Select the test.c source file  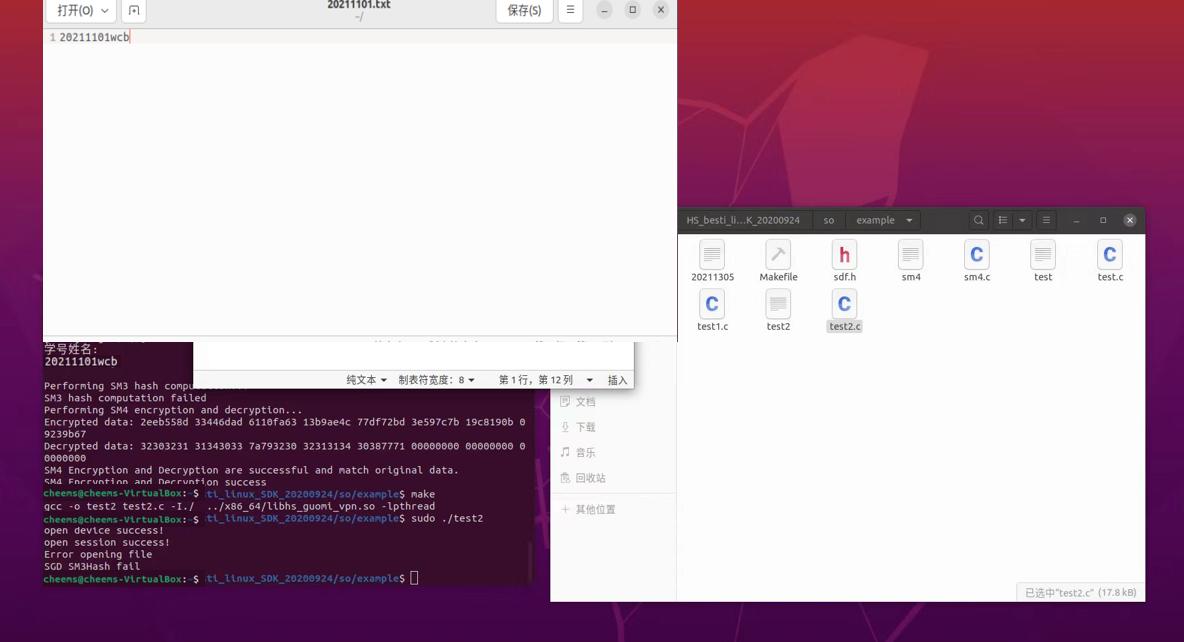[x=1109, y=261]
